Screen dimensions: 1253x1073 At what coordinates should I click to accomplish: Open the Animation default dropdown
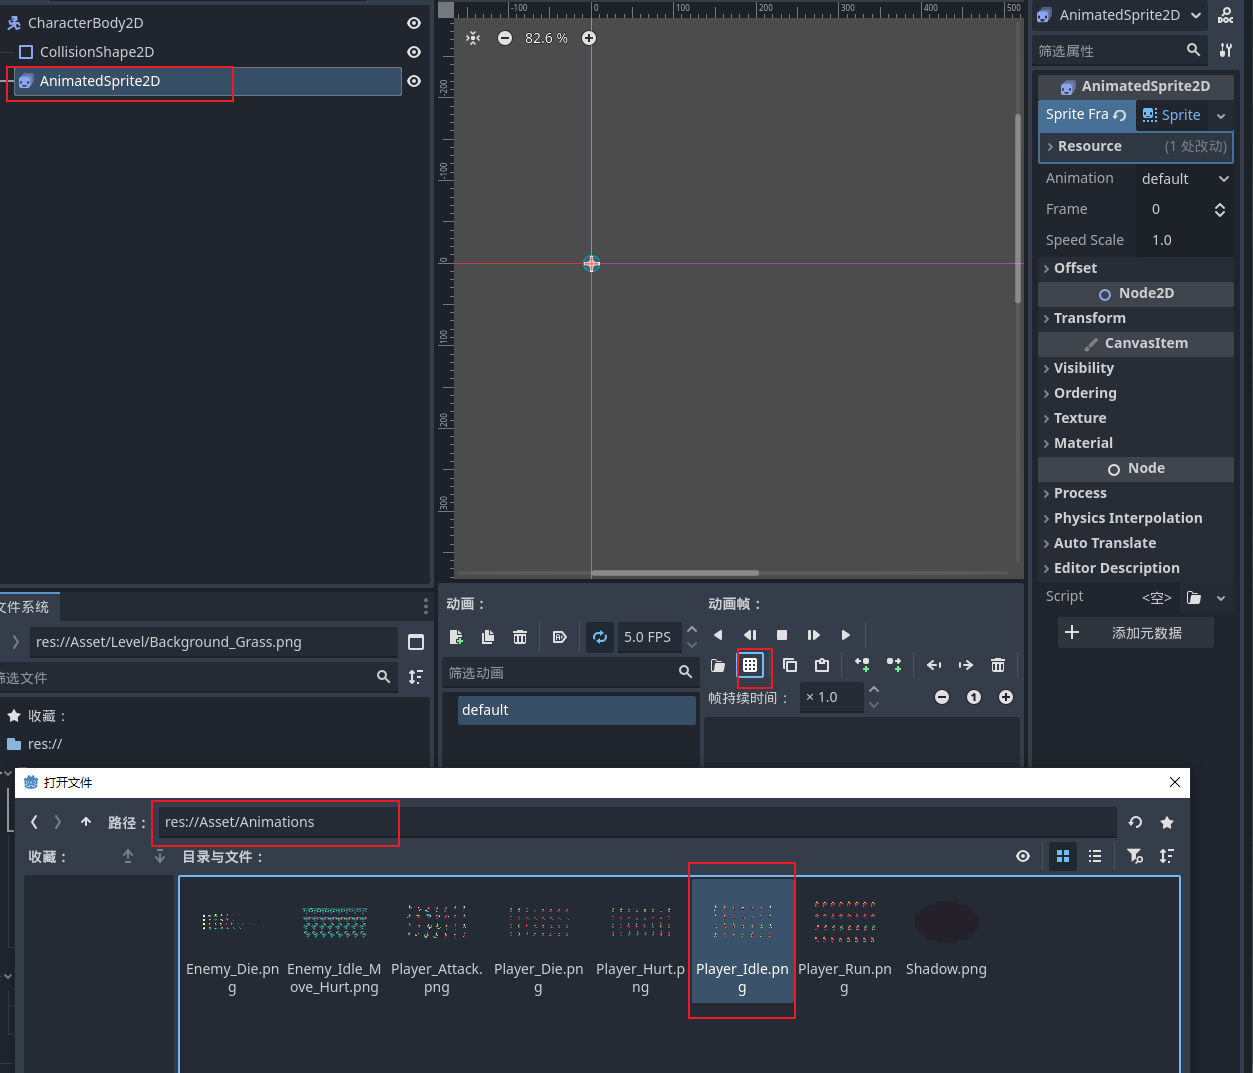[1185, 179]
